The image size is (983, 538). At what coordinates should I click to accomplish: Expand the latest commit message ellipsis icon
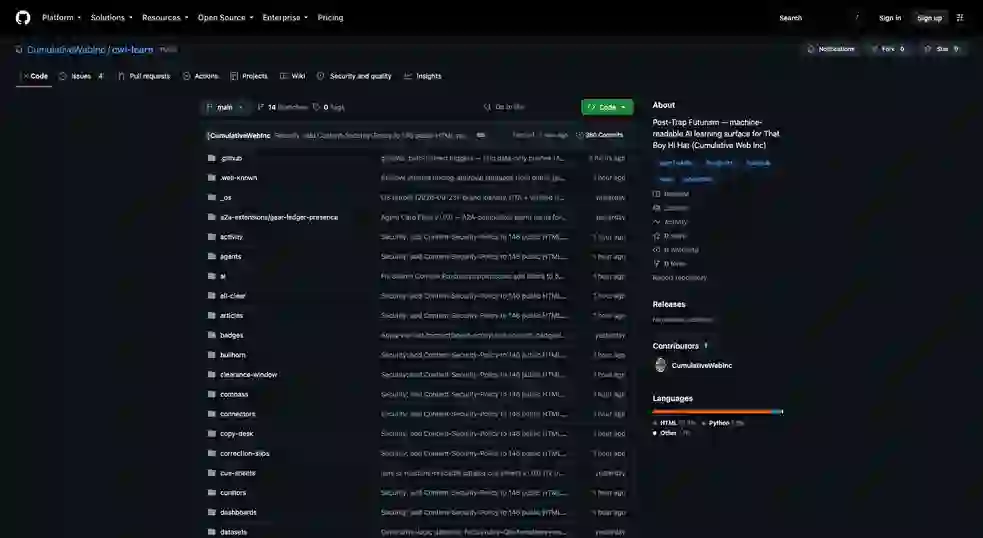pos(481,135)
